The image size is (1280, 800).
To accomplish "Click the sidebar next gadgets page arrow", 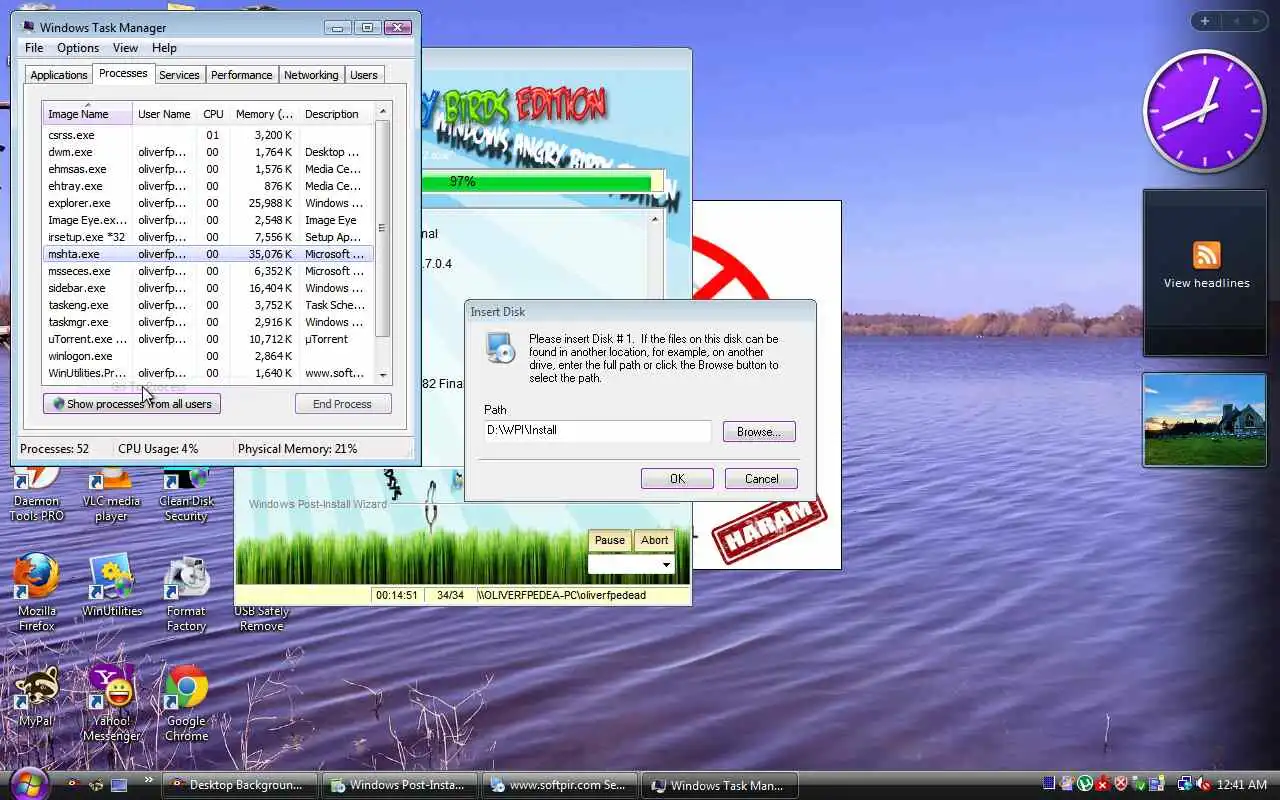I will [x=1255, y=21].
